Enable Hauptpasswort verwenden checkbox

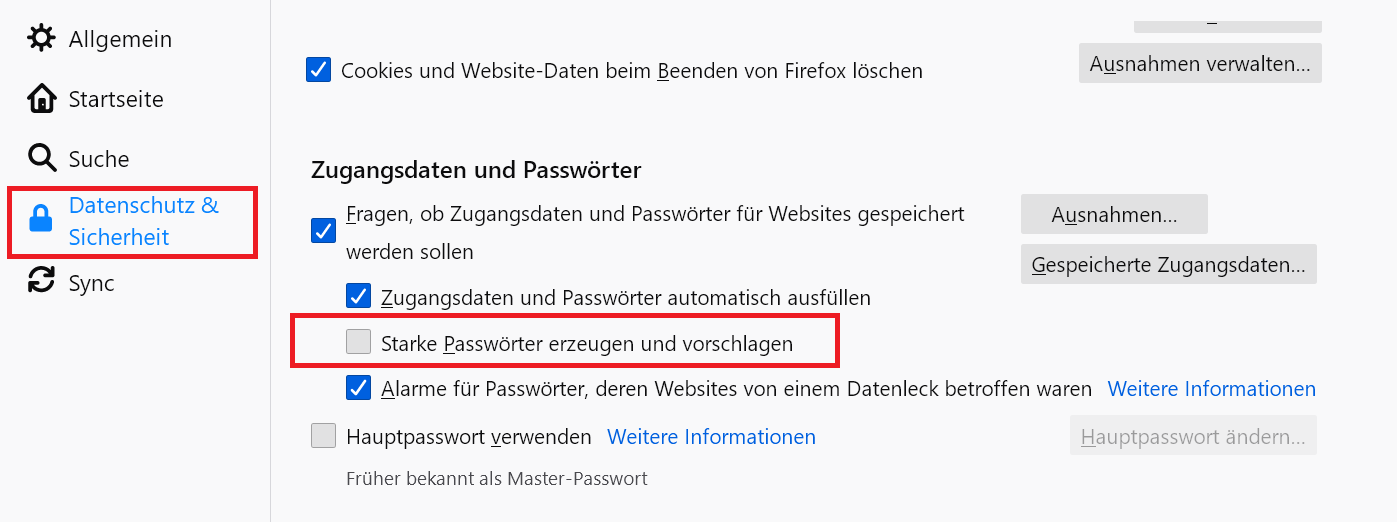click(x=323, y=436)
